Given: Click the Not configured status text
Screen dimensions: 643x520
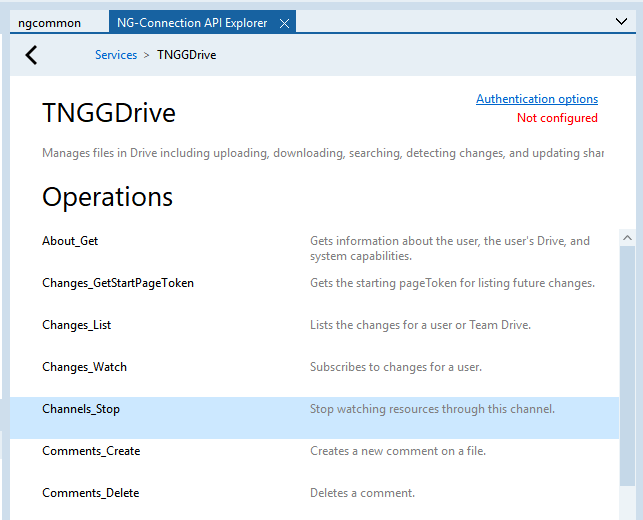Looking at the screenshot, I should click(557, 118).
